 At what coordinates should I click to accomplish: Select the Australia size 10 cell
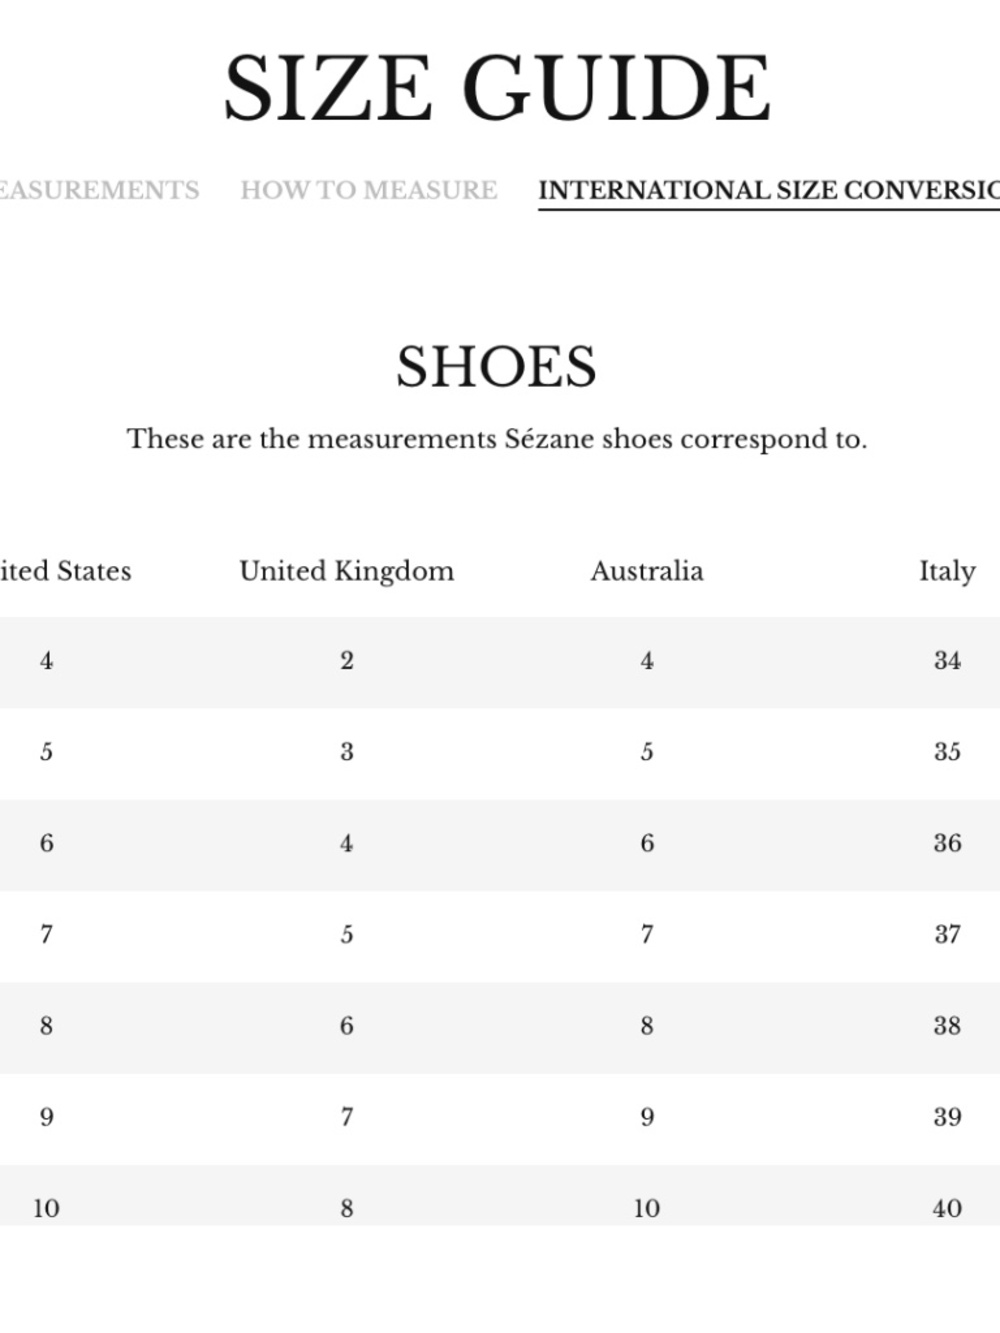(647, 1208)
